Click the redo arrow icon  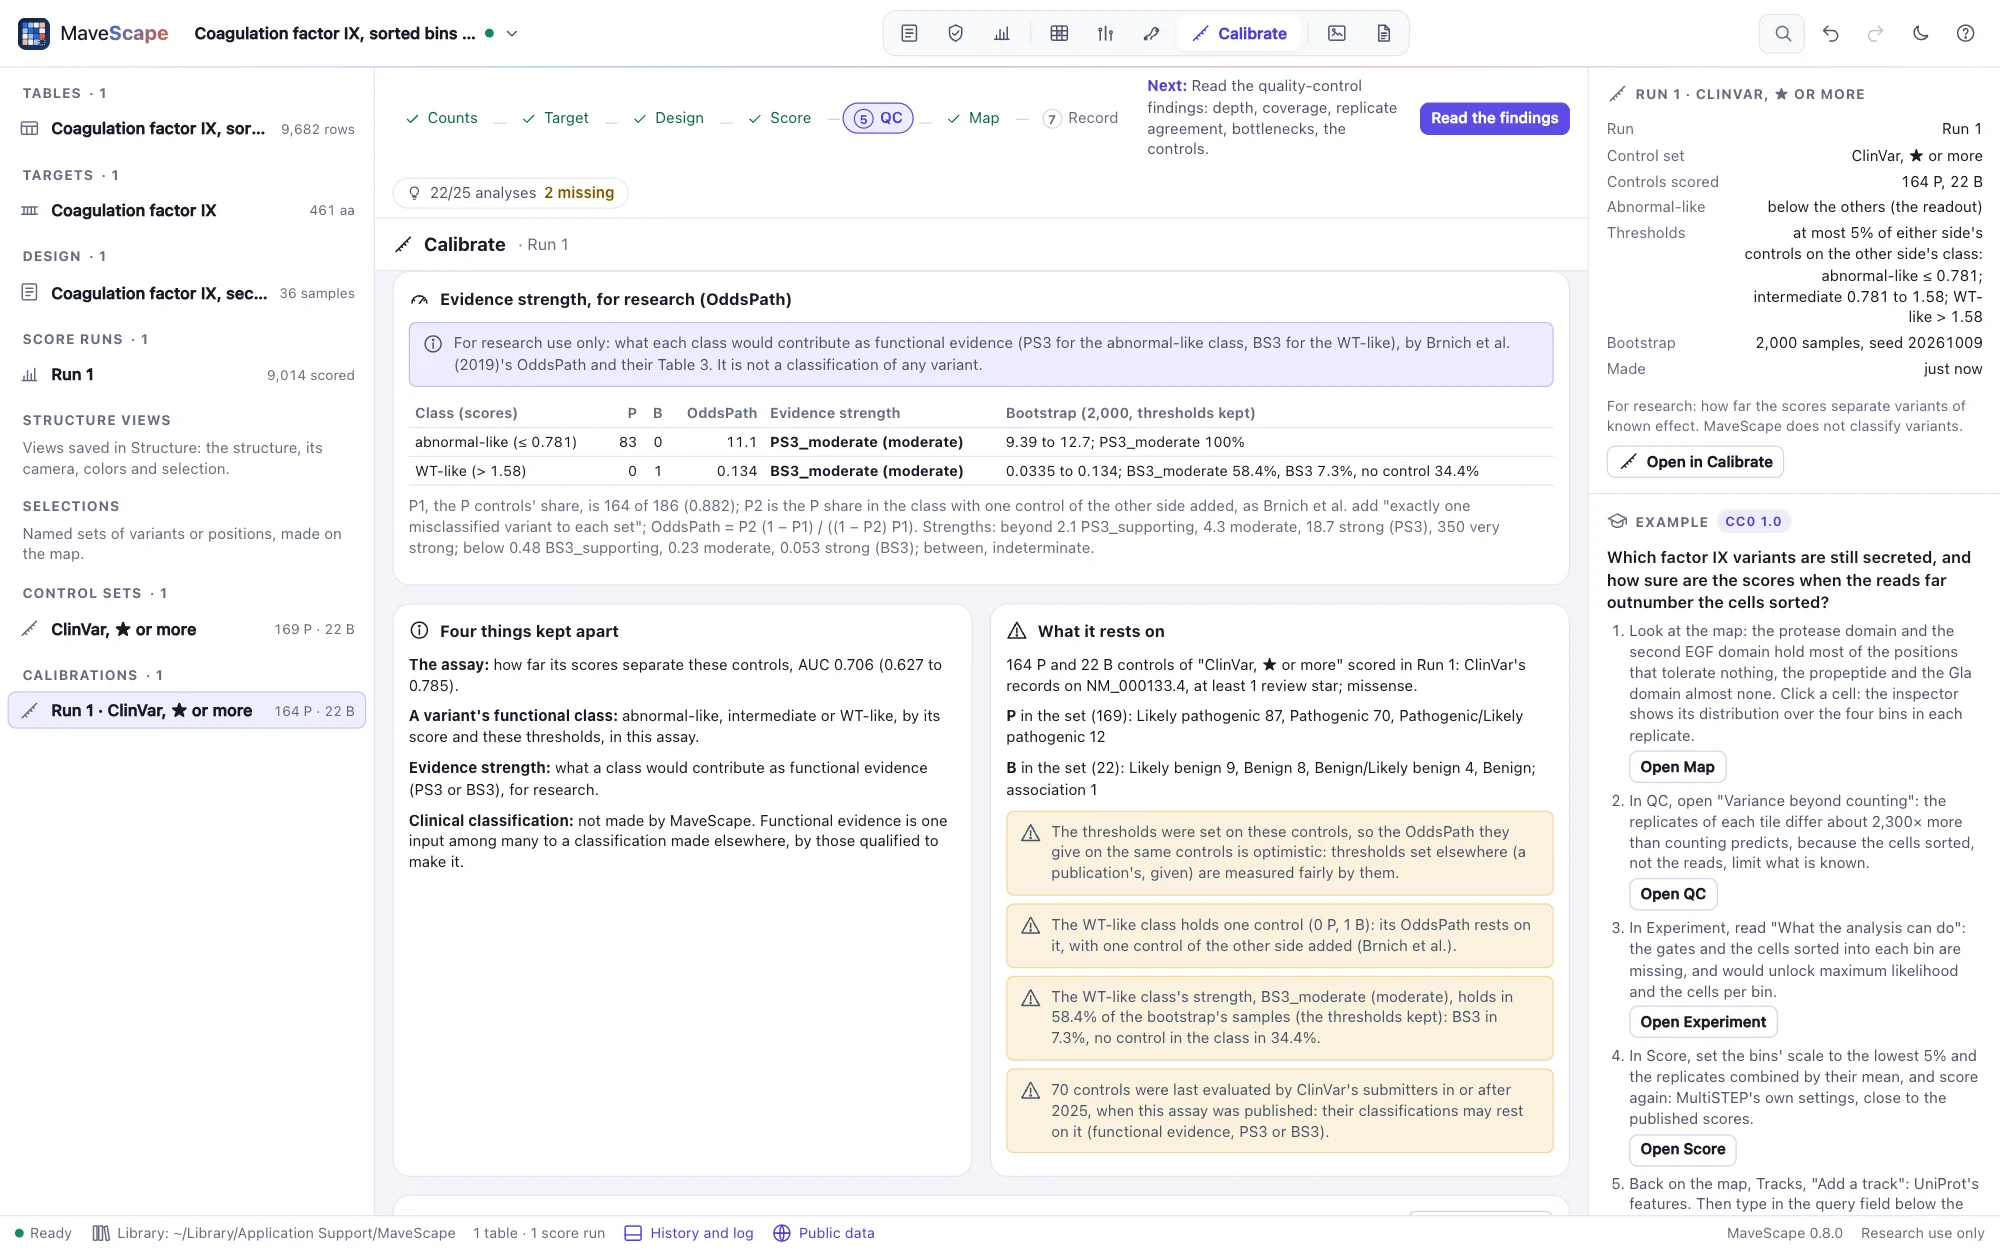(x=1875, y=33)
